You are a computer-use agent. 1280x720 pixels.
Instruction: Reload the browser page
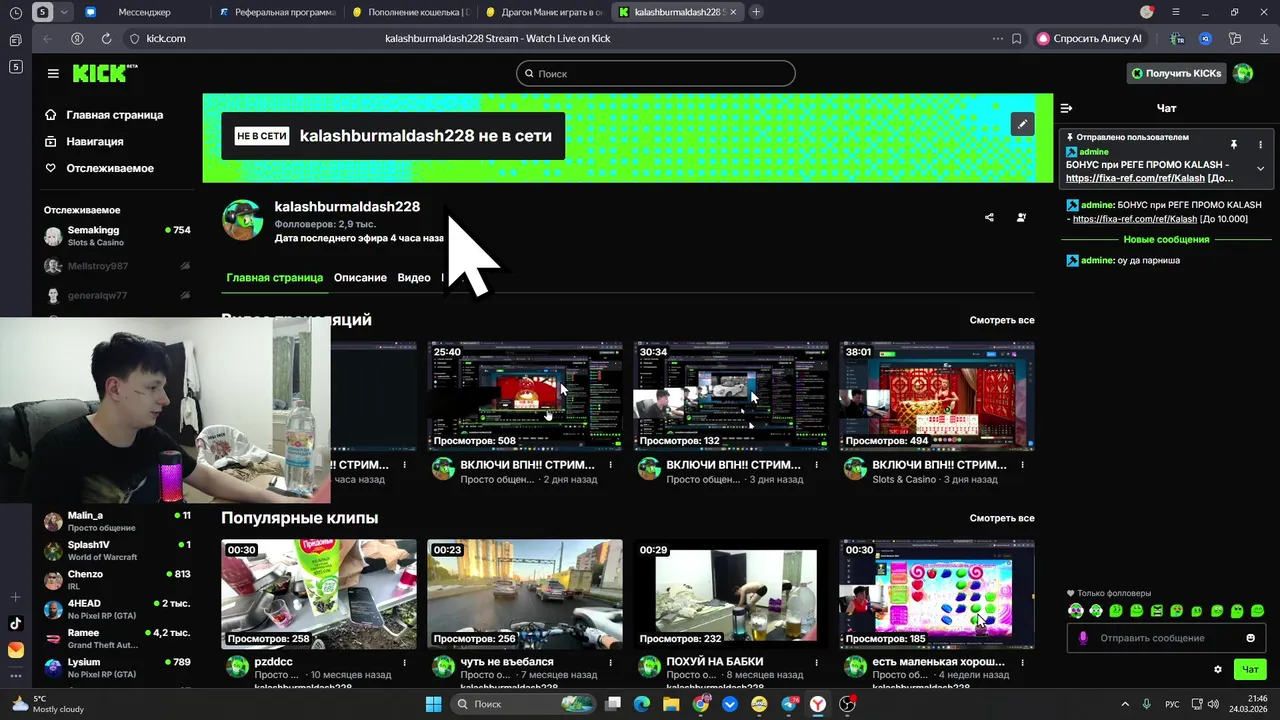(x=106, y=38)
